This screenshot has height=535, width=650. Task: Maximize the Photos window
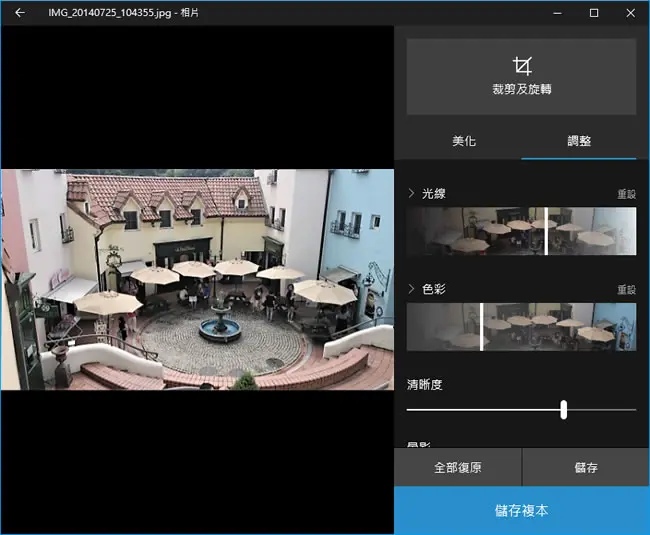(x=594, y=13)
